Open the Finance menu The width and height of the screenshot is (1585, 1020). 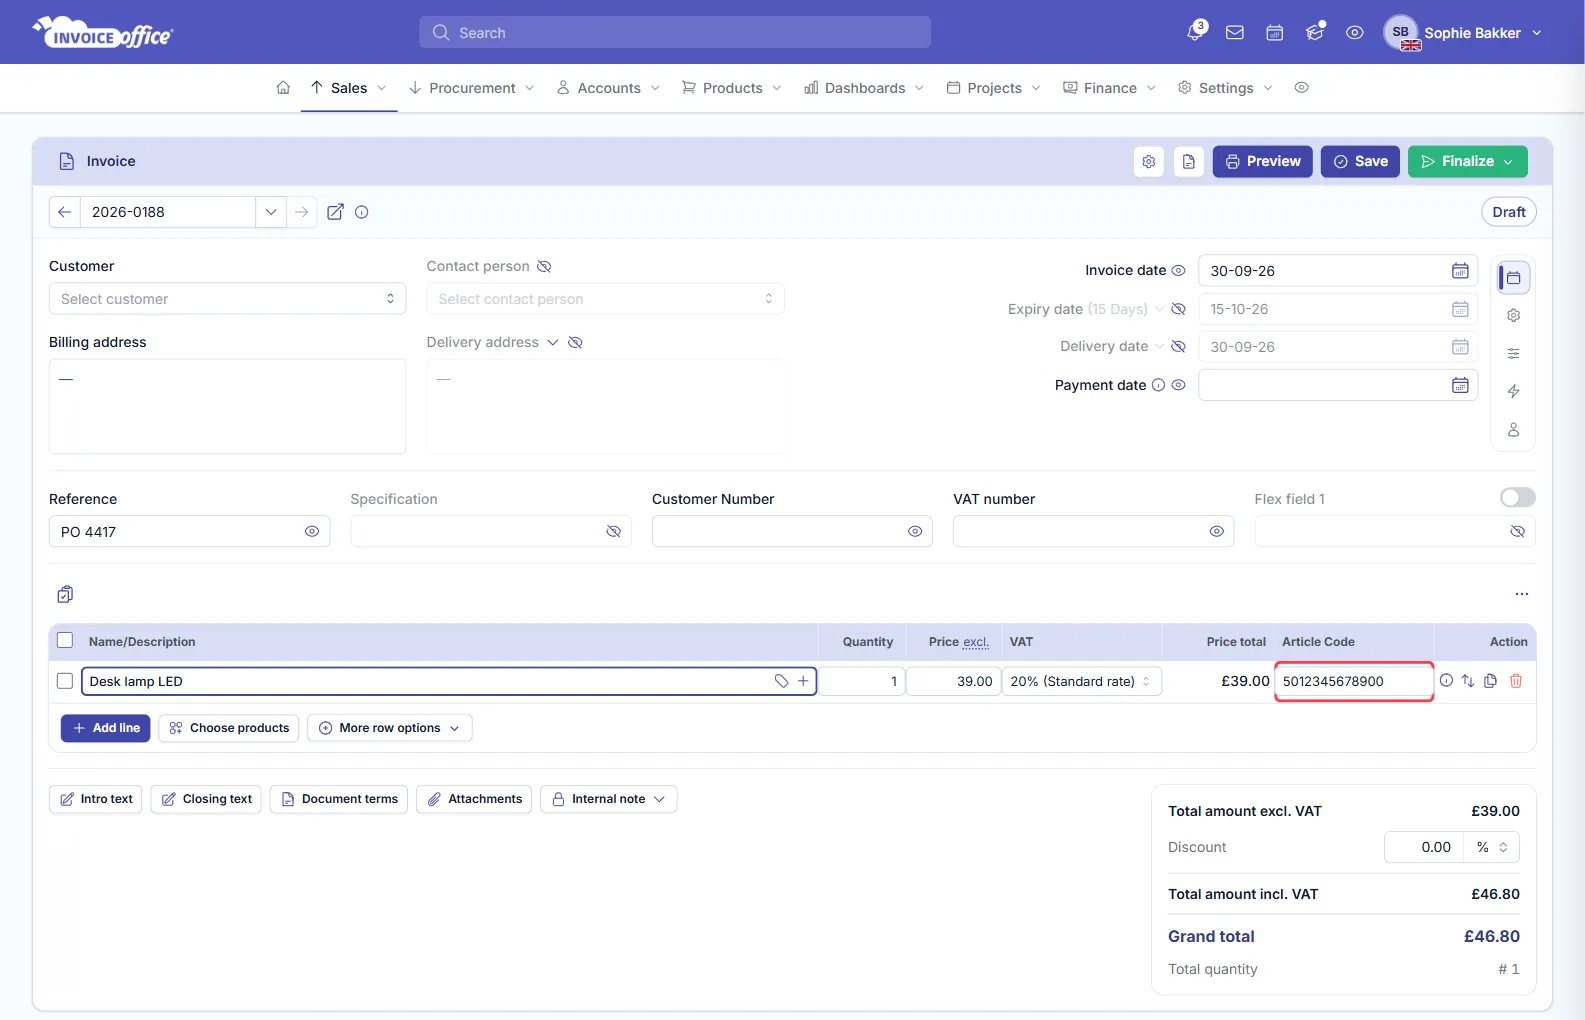pos(1110,88)
